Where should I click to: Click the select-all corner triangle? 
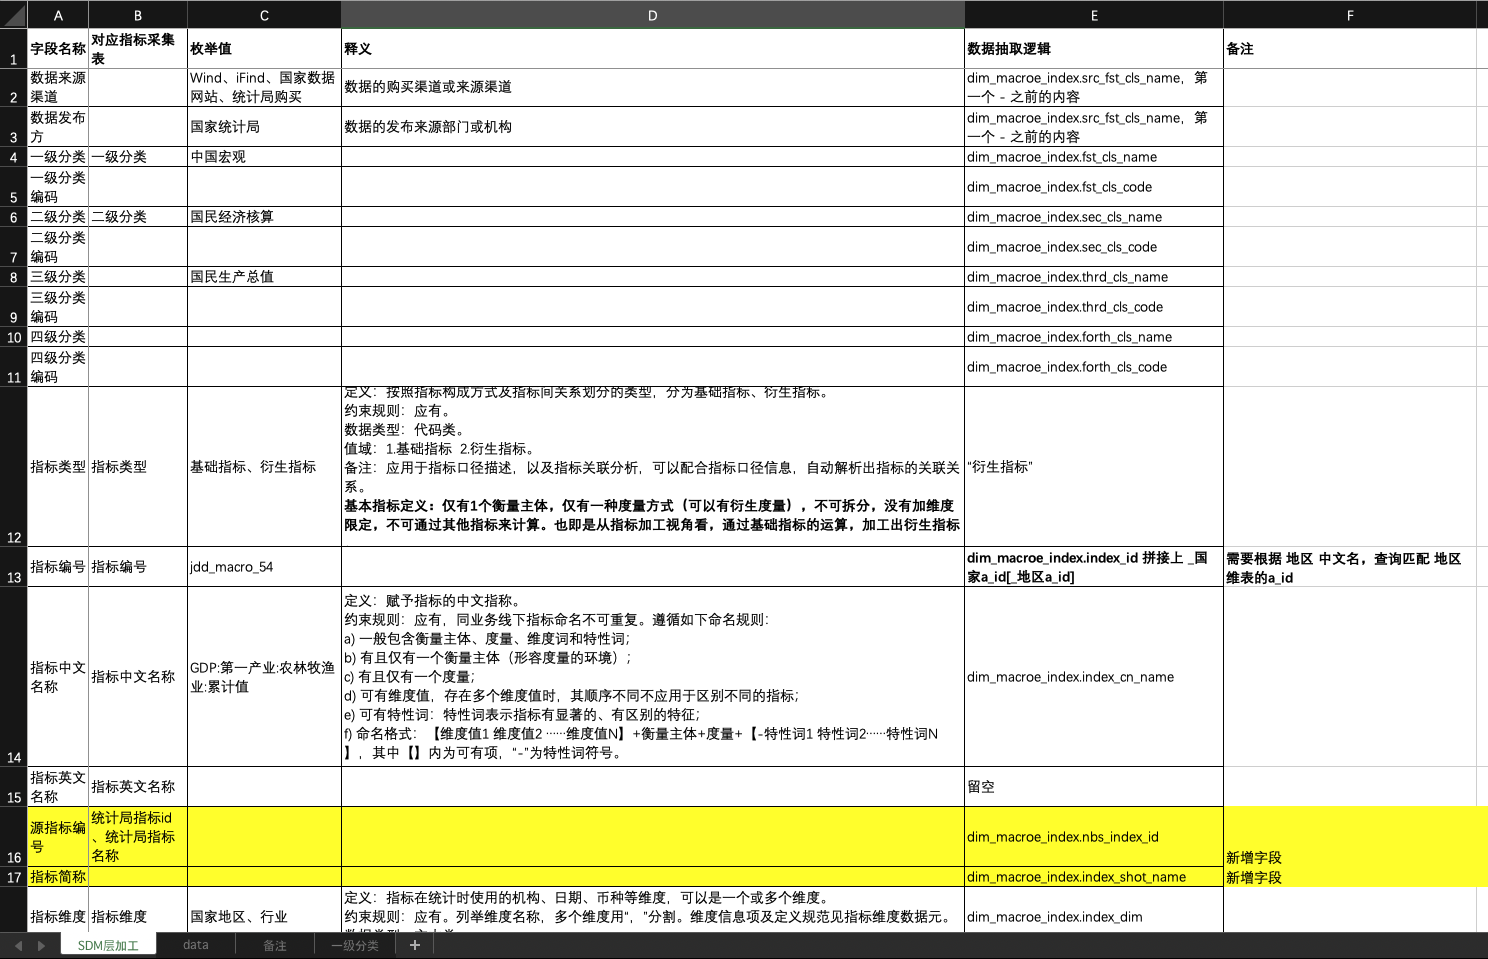pos(14,15)
